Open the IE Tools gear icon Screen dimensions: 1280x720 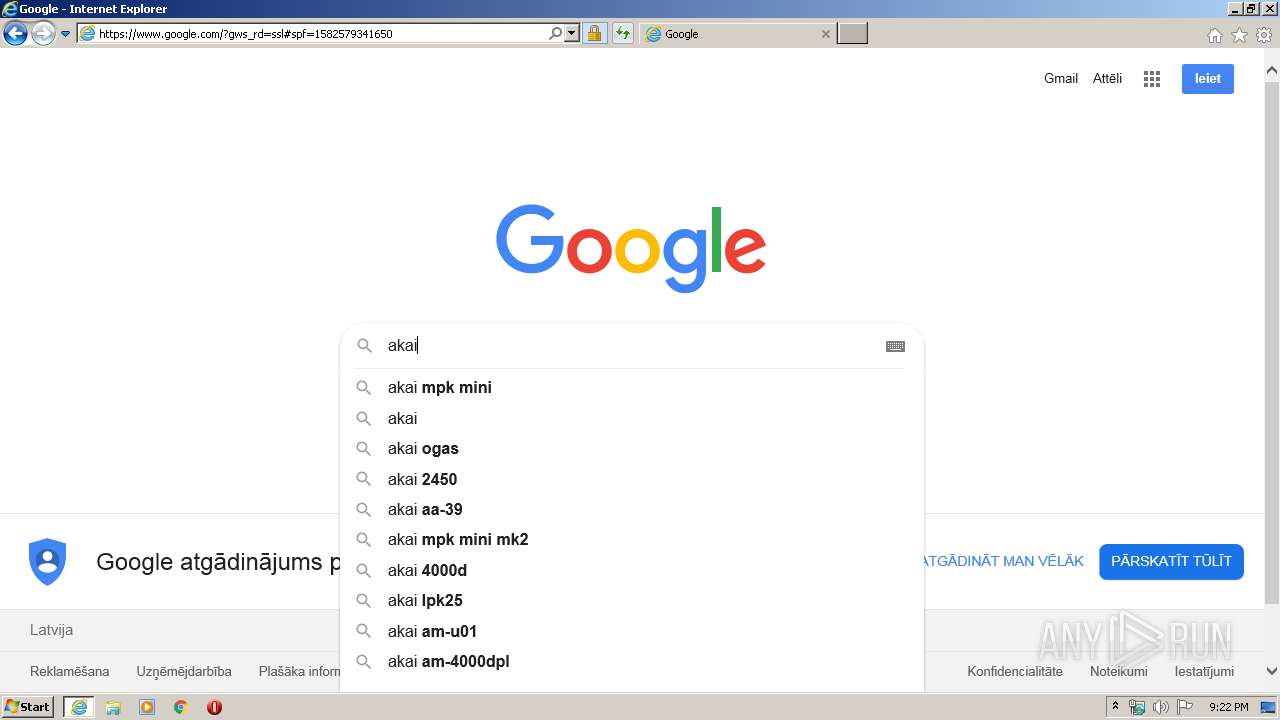coord(1264,35)
